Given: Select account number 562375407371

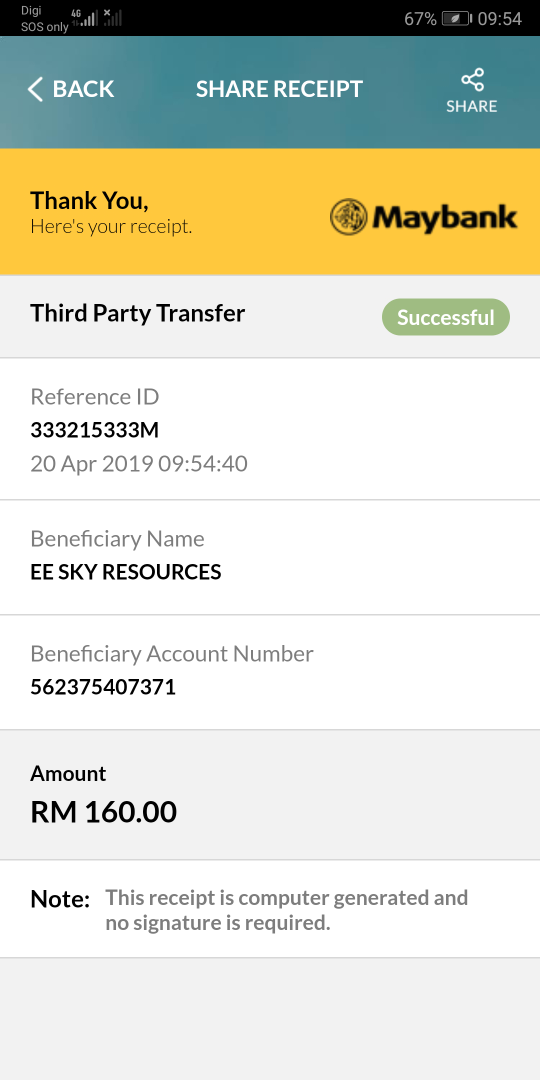Looking at the screenshot, I should click(103, 687).
